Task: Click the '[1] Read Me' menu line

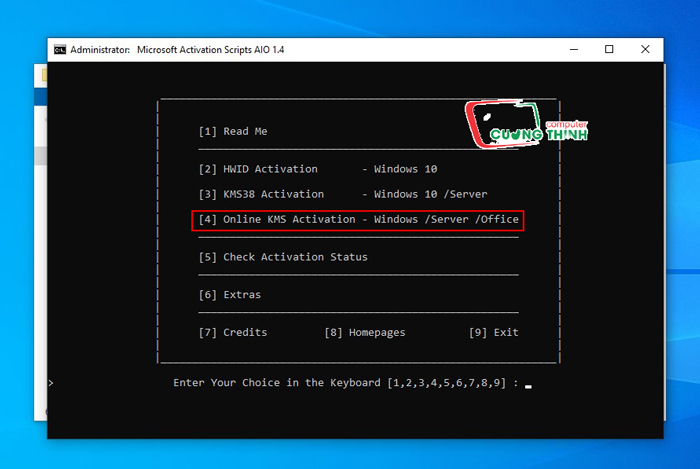Action: point(233,131)
